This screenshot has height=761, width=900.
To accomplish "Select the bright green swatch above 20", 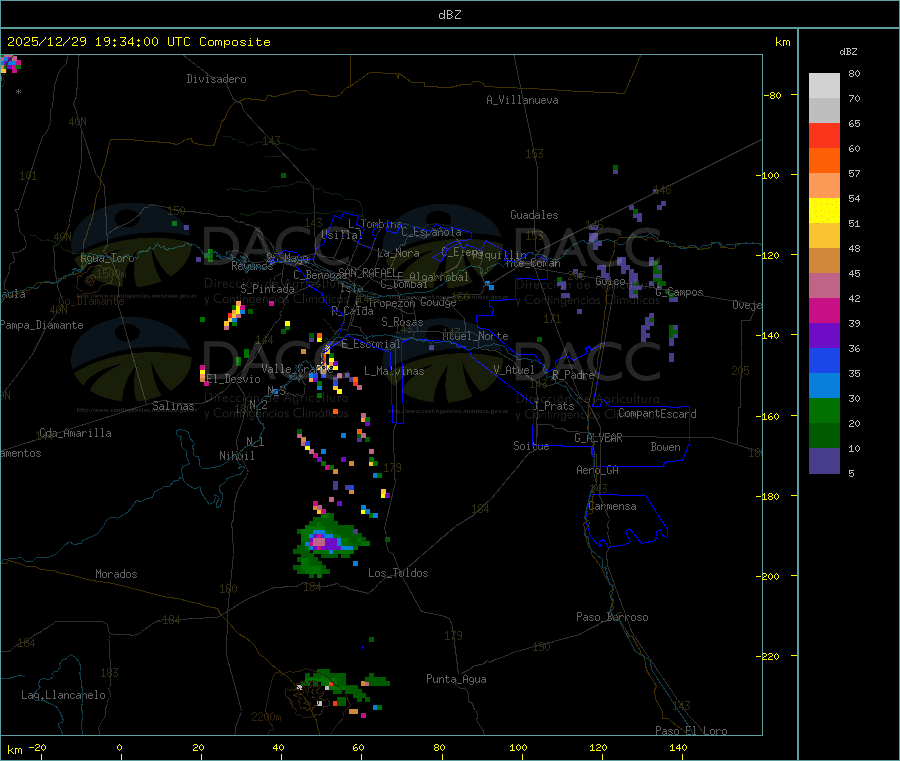I will pyautogui.click(x=824, y=410).
